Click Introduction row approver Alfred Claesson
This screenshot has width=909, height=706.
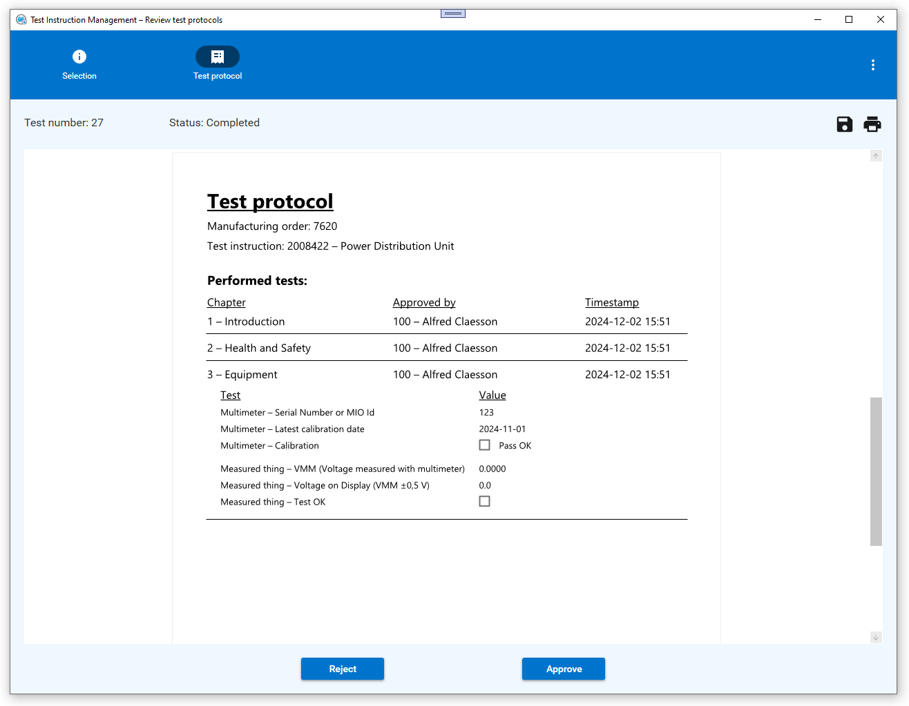click(445, 322)
